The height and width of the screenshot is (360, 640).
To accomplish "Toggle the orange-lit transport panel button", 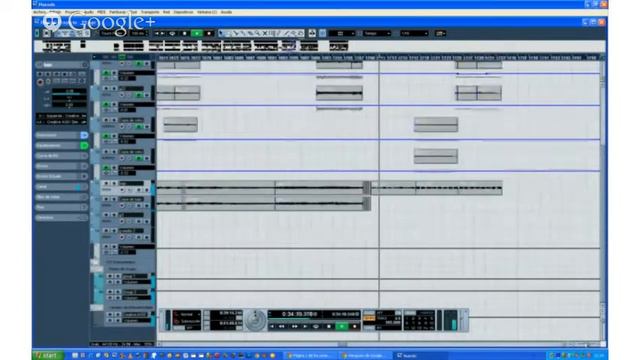I will pyautogui.click(x=369, y=318).
